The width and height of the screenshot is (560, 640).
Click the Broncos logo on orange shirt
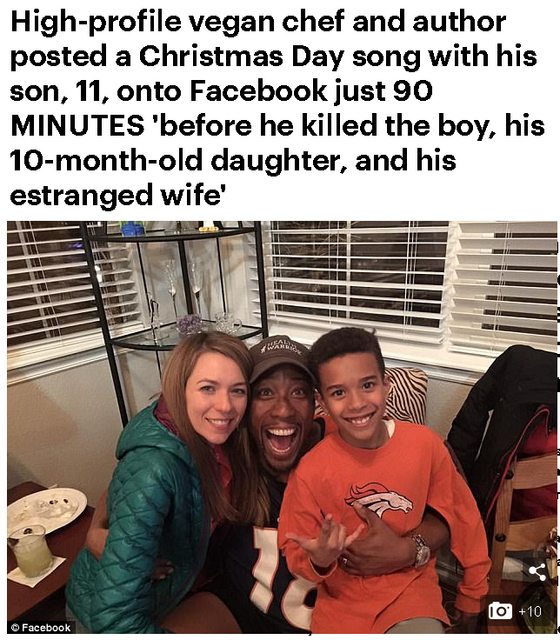coord(378,499)
